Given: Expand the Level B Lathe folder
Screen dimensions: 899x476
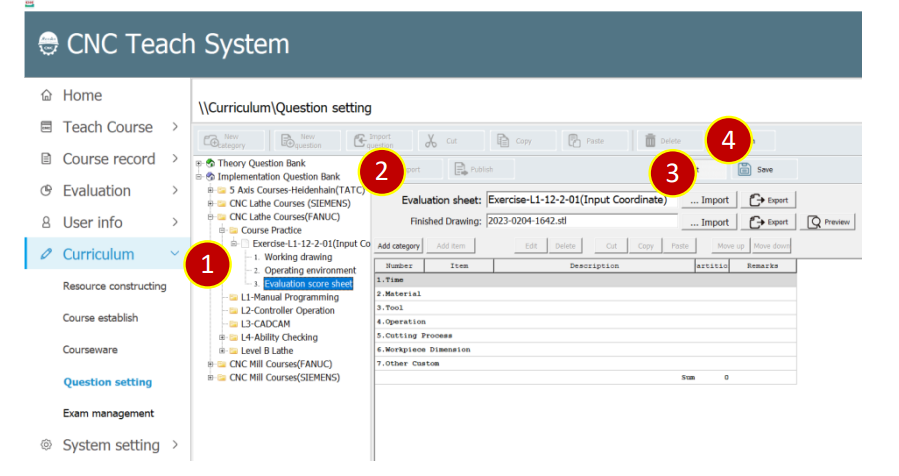Looking at the screenshot, I should 222,350.
